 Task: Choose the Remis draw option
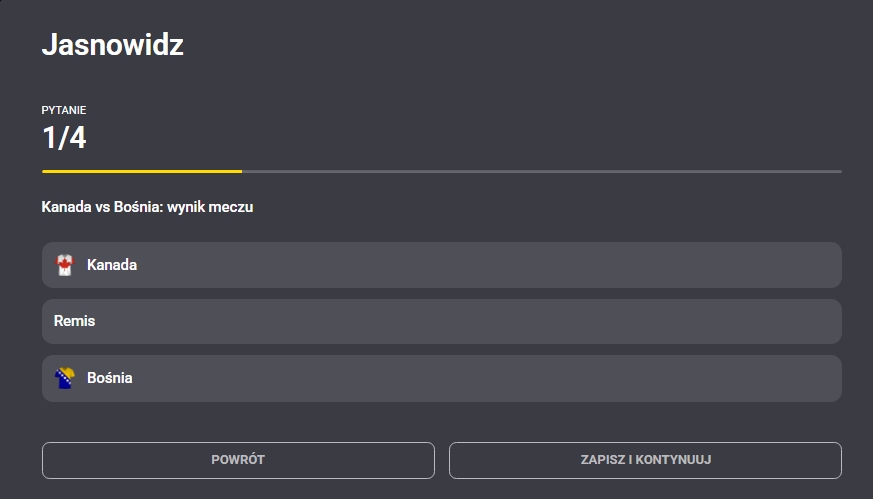pos(442,321)
